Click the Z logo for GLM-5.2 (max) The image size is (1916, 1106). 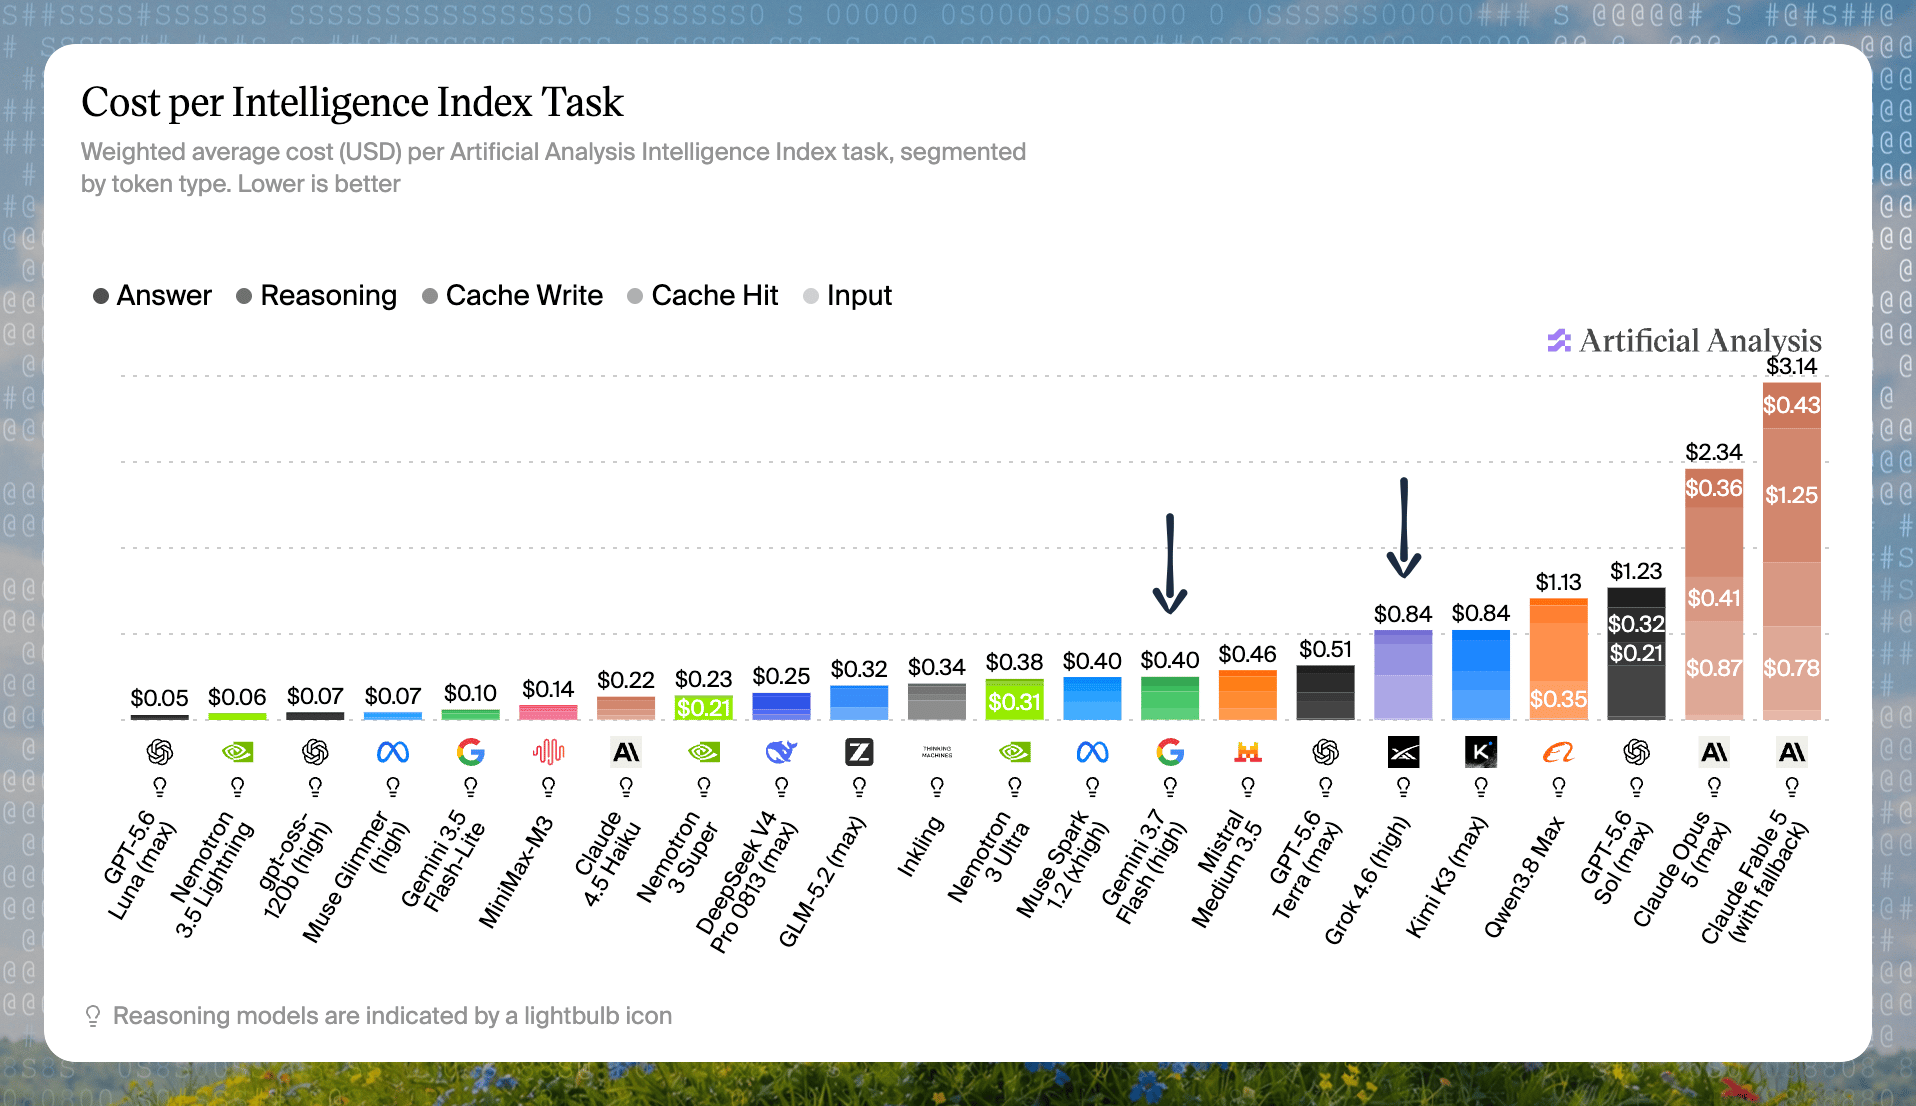click(859, 752)
